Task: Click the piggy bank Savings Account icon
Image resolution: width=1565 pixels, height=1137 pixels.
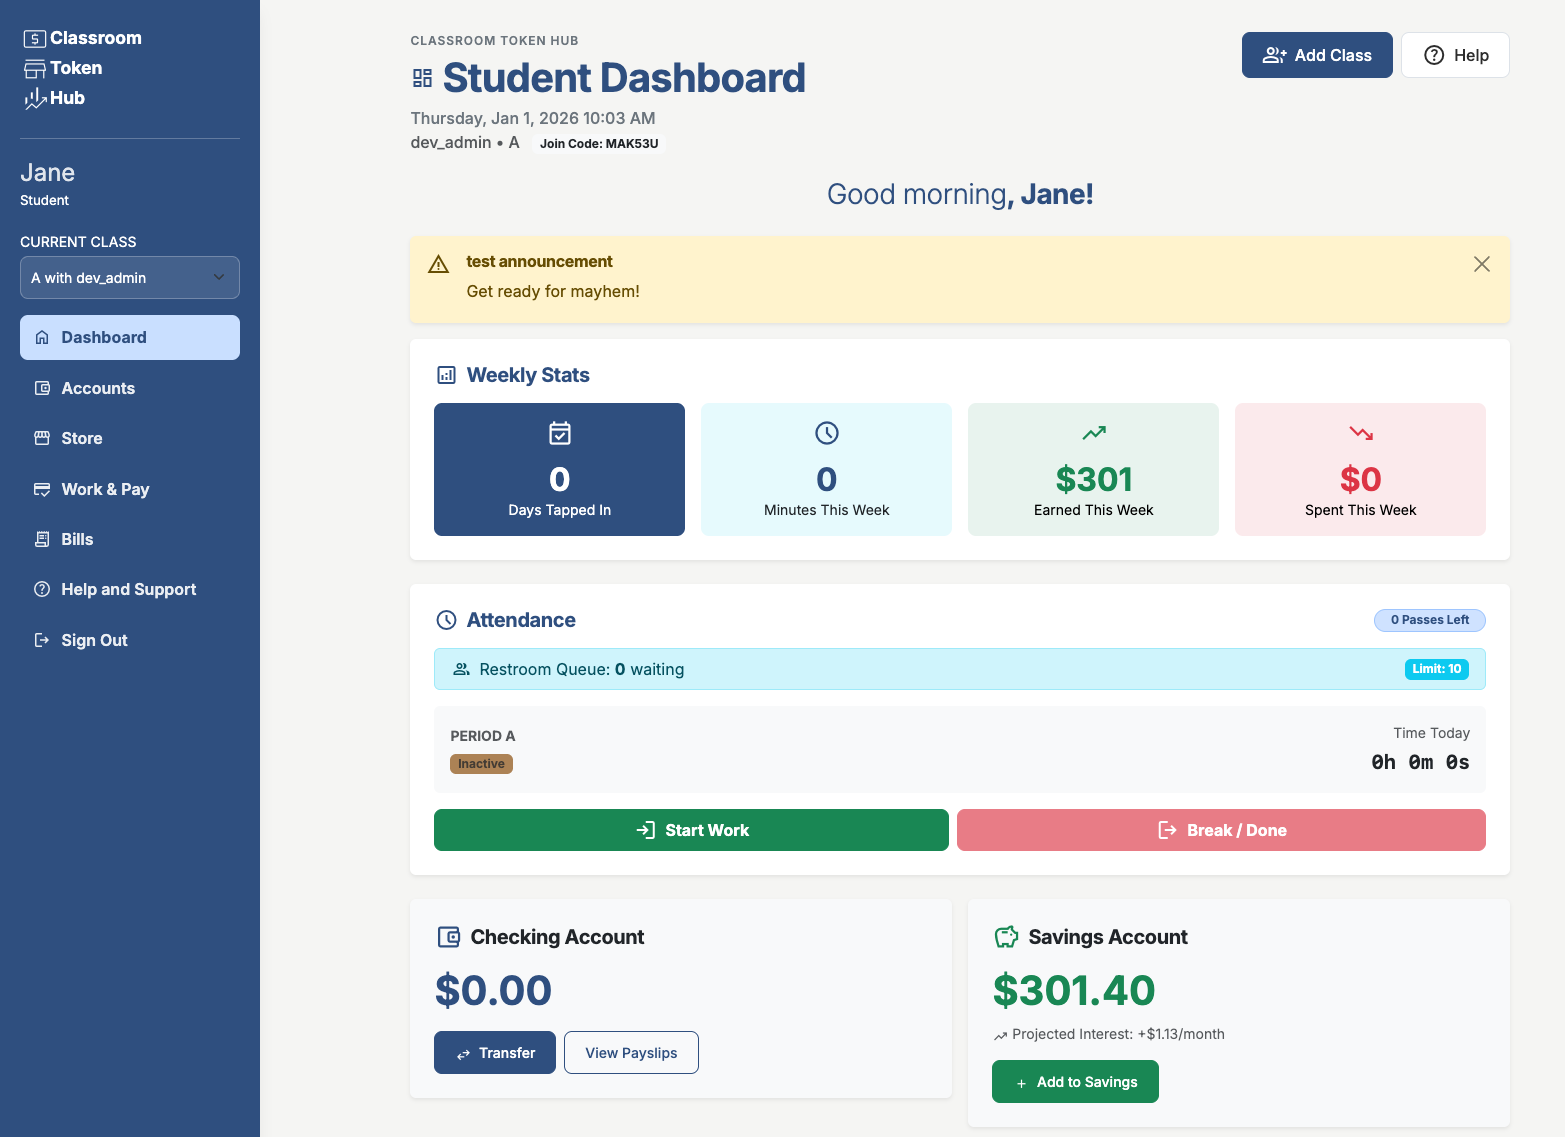Action: pyautogui.click(x=1006, y=936)
